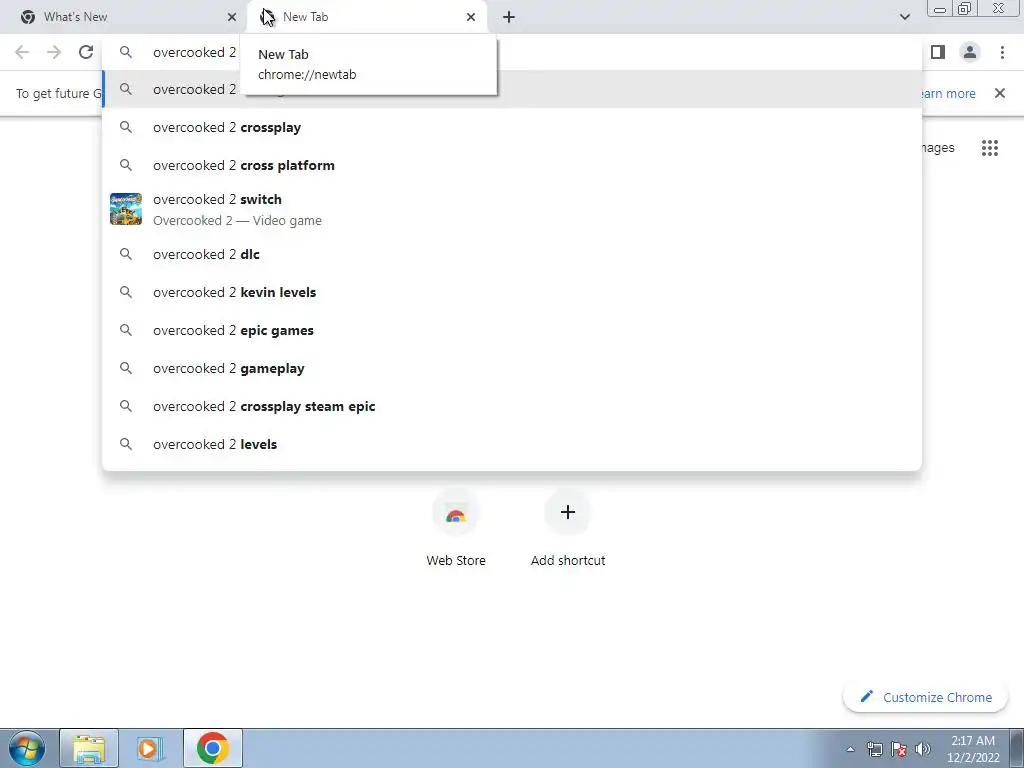1024x768 pixels.
Task: Choose suggestion overcooked 2 crossplay steam epic
Action: point(512,406)
